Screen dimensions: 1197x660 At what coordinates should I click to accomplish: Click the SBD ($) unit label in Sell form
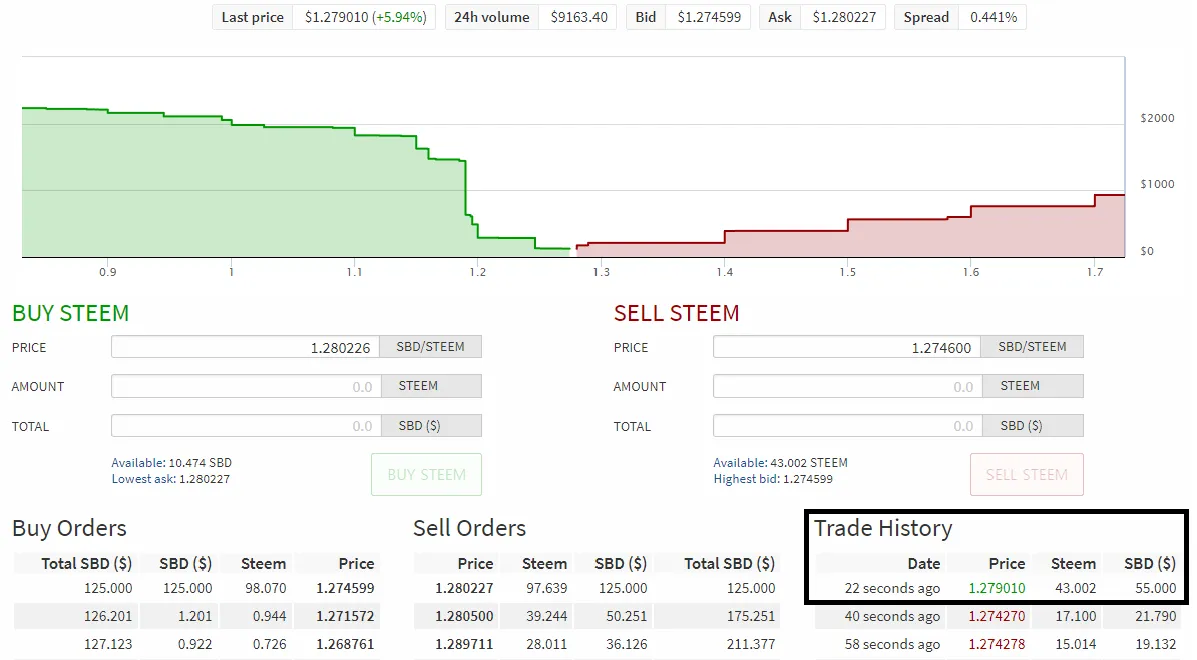(x=1021, y=426)
